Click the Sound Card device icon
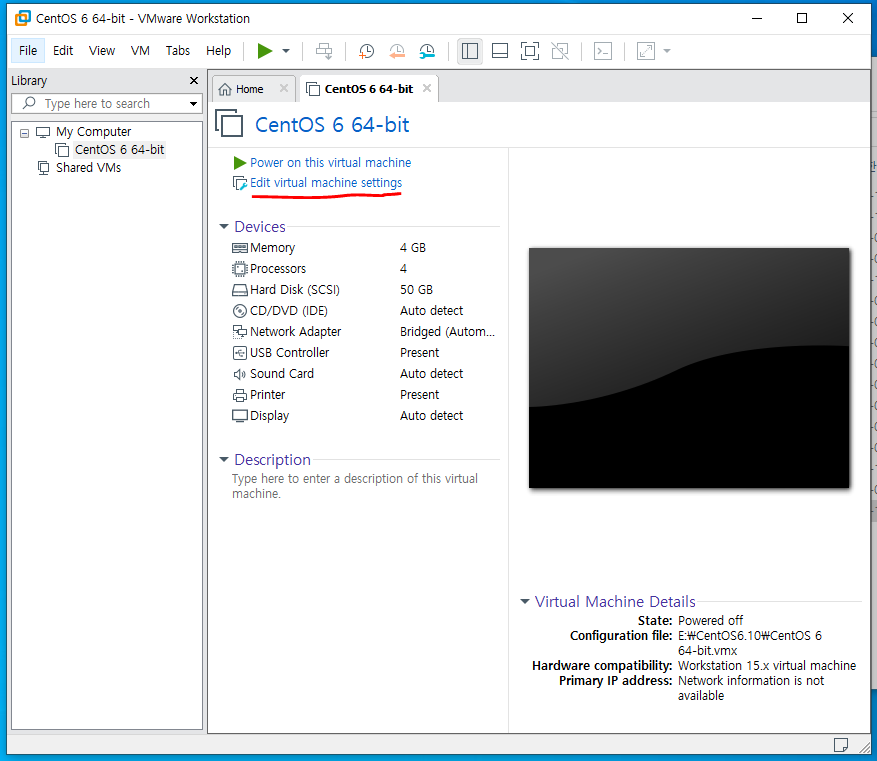877x761 pixels. pyautogui.click(x=239, y=374)
